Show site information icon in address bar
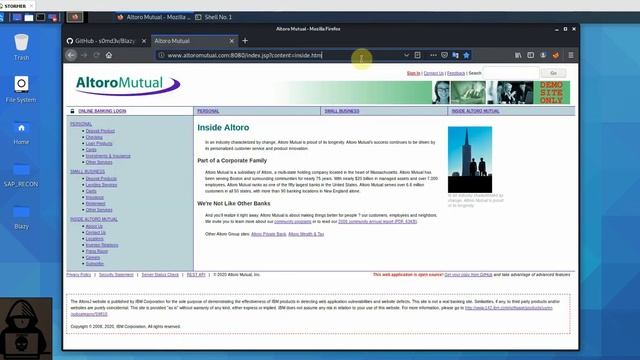Image resolution: width=640 pixels, height=360 pixels. tap(162, 55)
